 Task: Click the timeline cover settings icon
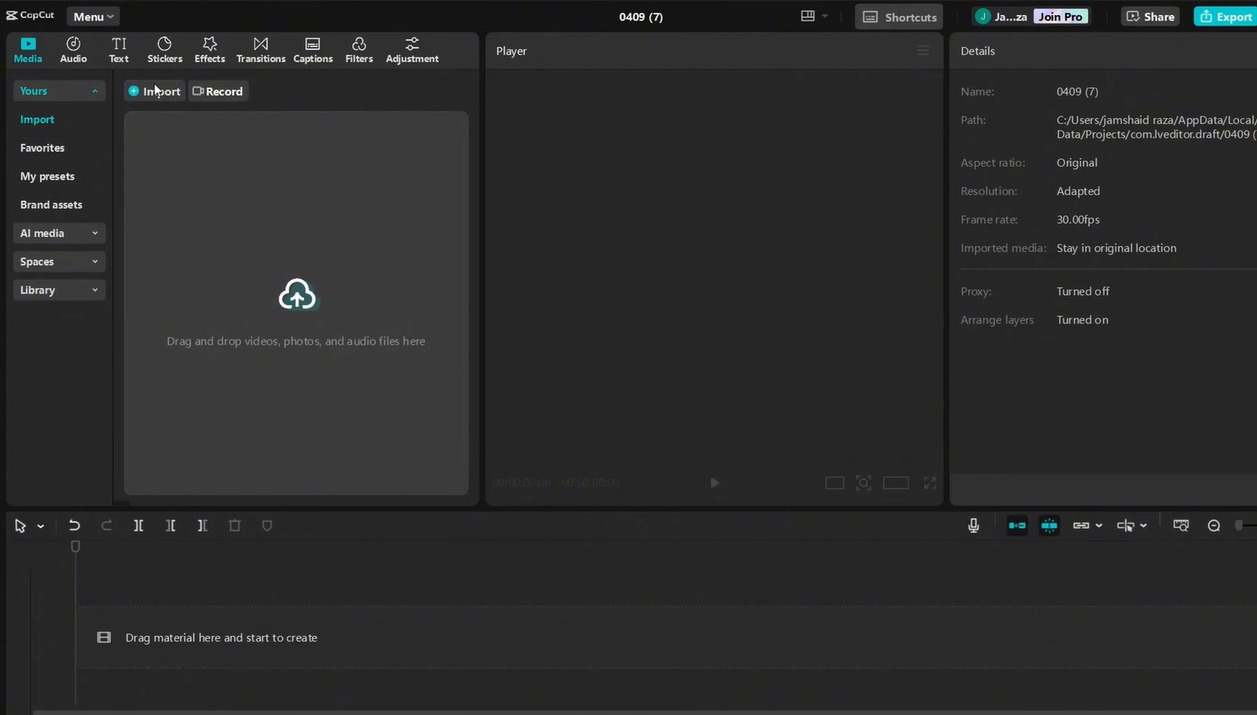coord(1181,526)
